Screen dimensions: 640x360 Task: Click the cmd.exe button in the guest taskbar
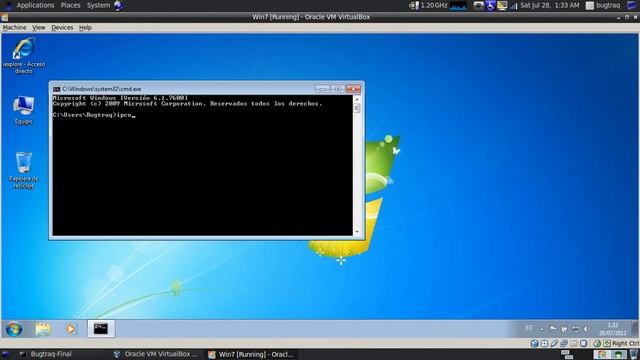click(101, 329)
